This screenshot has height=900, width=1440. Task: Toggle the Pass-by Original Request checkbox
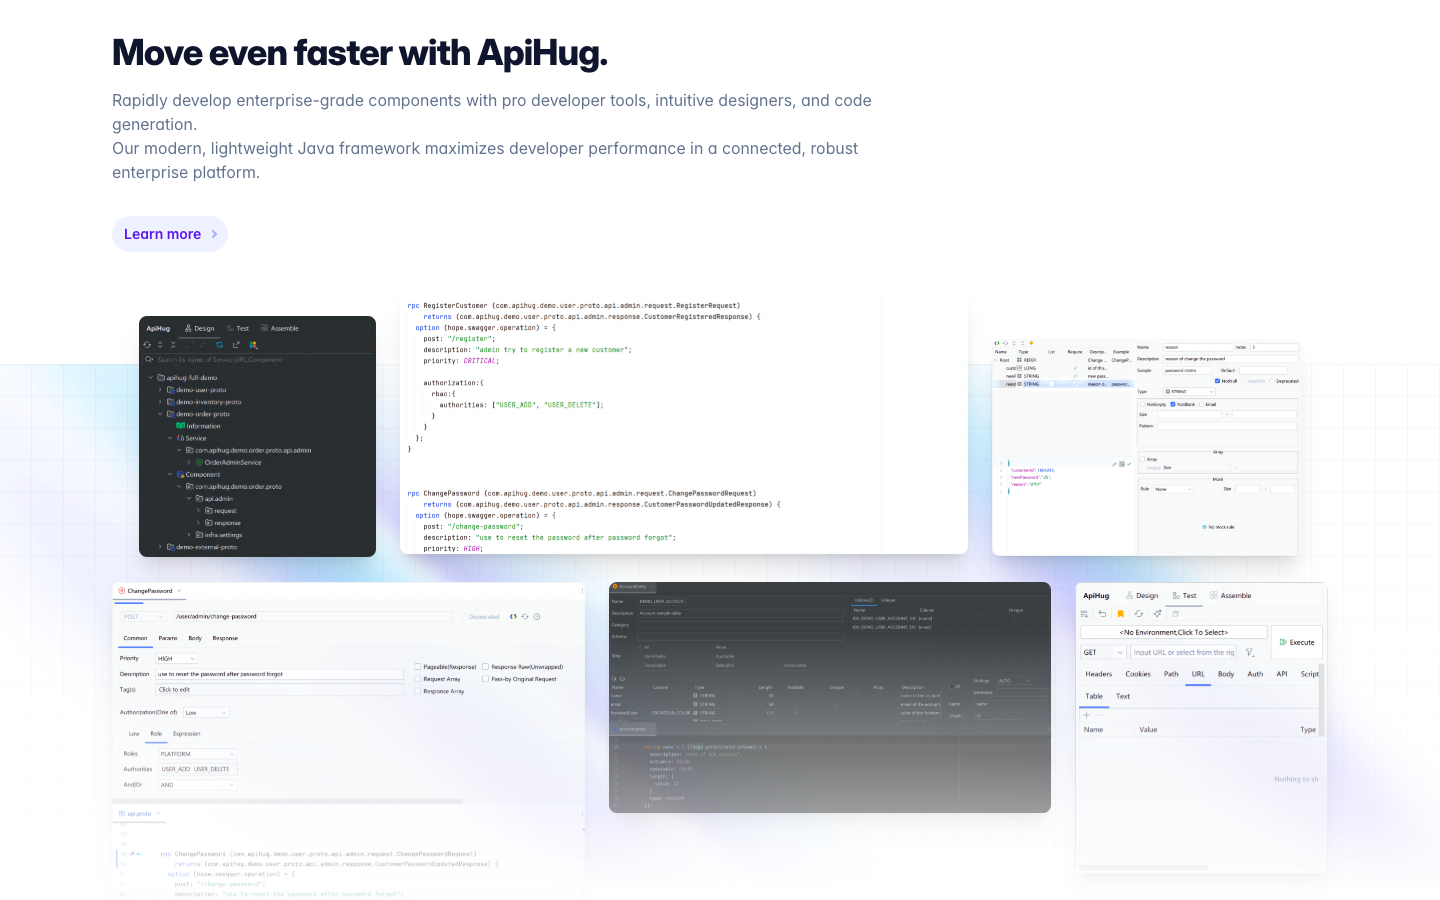485,679
